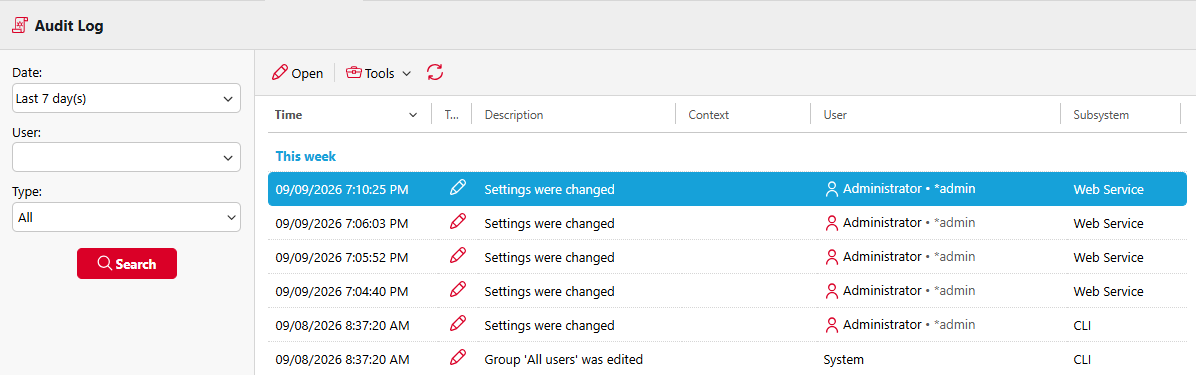
Task: Open the Tools toolbox menu
Action: click(x=378, y=73)
